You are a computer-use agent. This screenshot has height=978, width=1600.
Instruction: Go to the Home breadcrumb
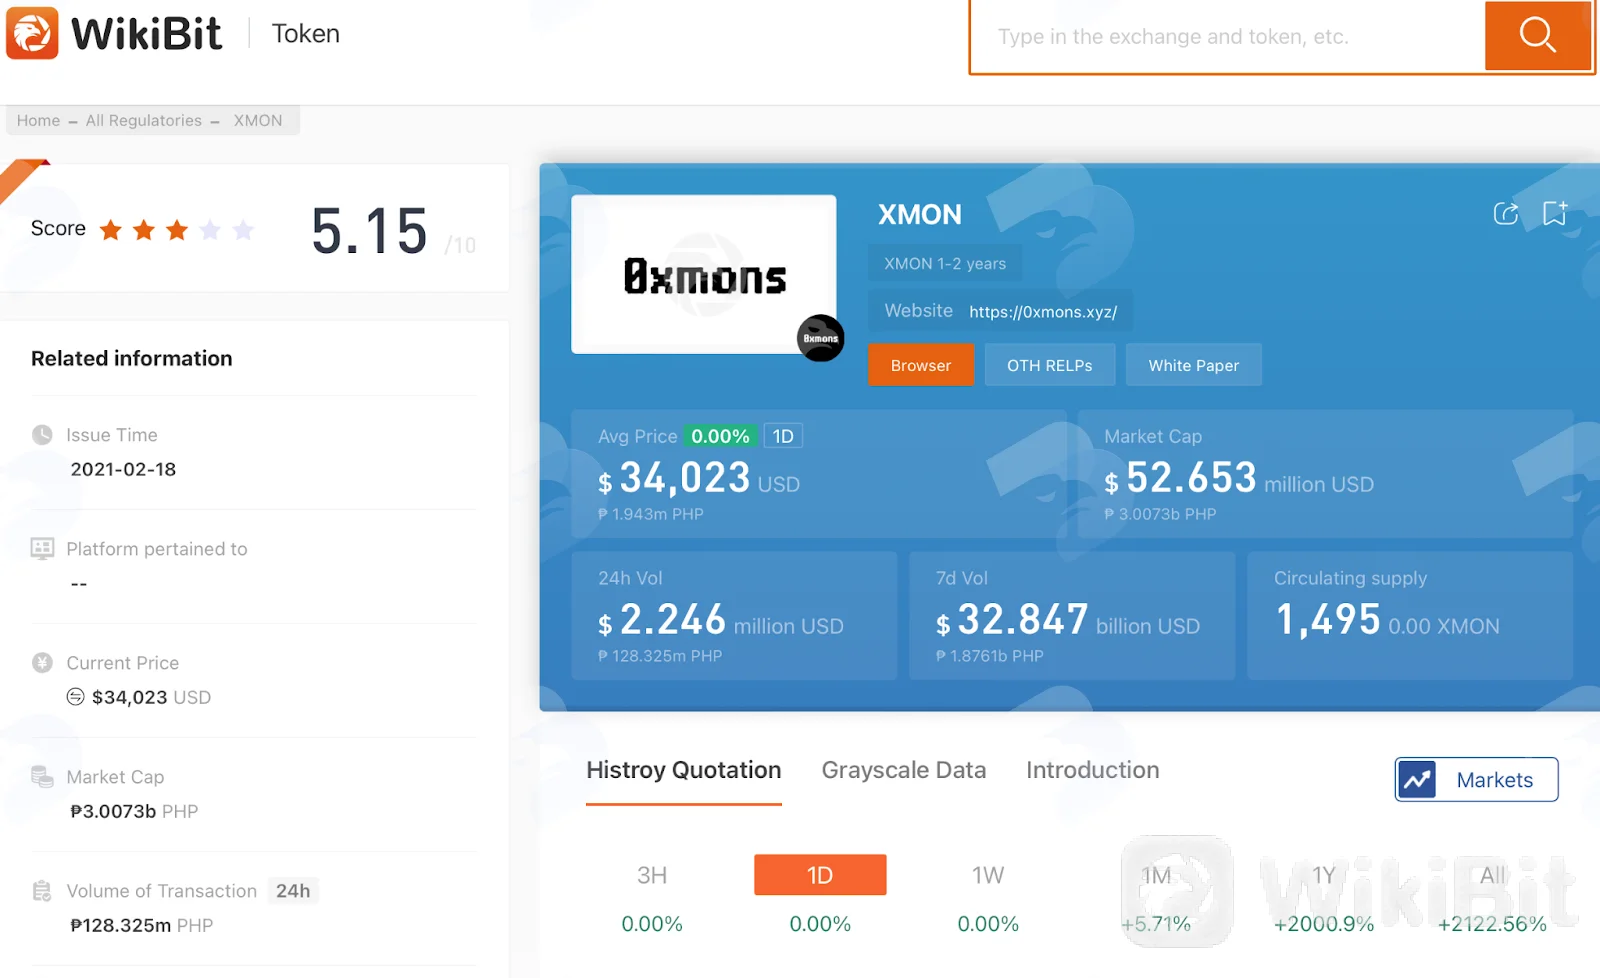tap(39, 120)
